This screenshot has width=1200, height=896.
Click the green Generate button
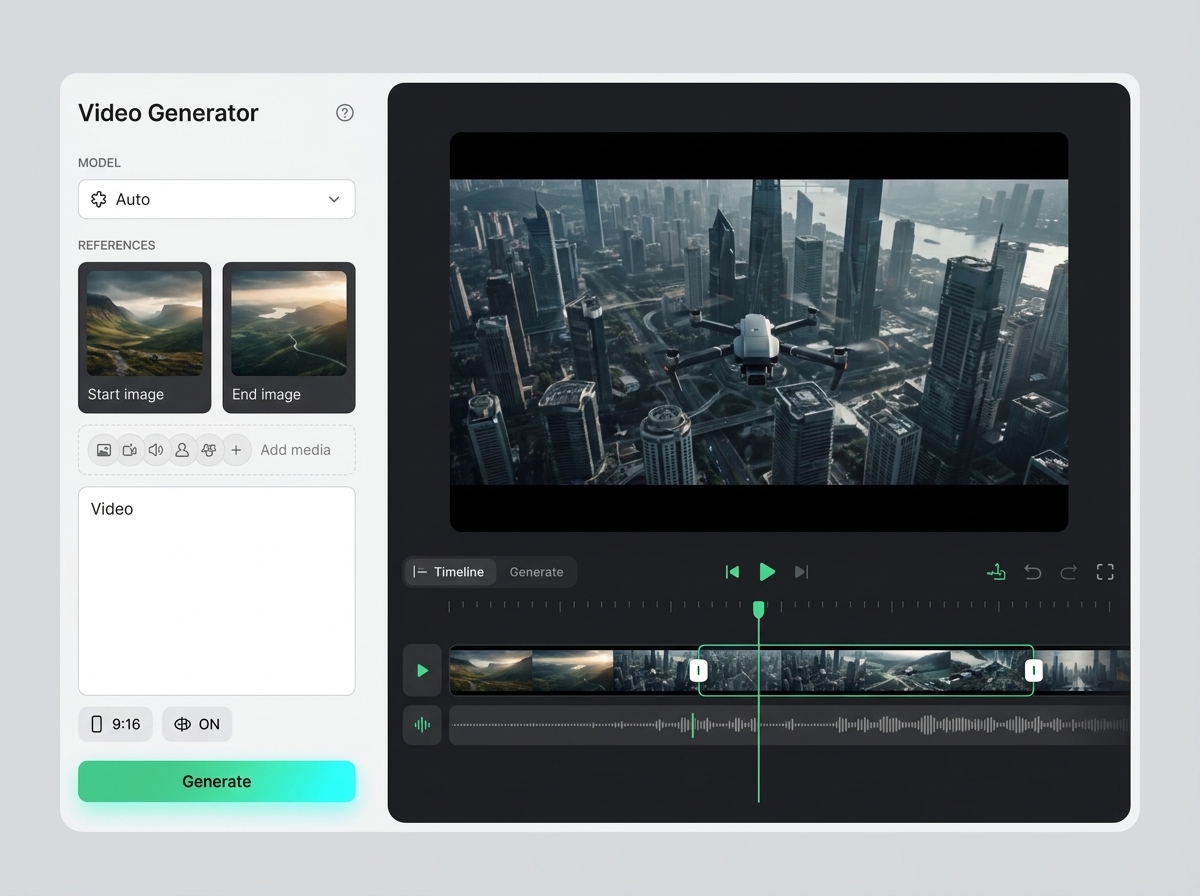pos(217,781)
